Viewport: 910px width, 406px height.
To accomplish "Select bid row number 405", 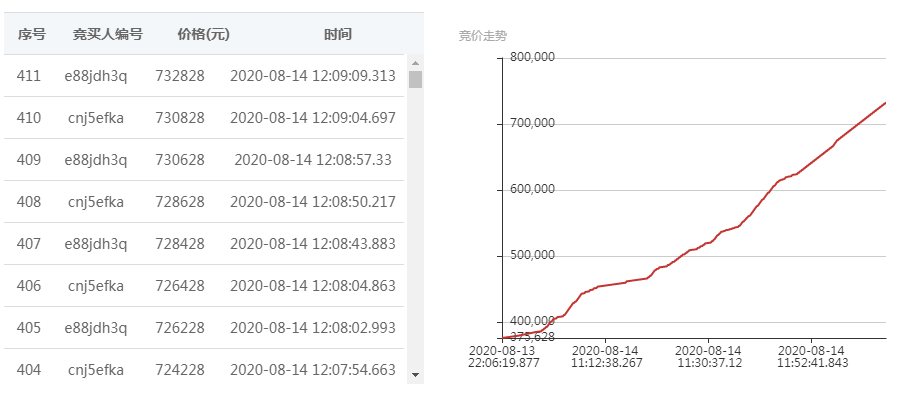I will (205, 328).
